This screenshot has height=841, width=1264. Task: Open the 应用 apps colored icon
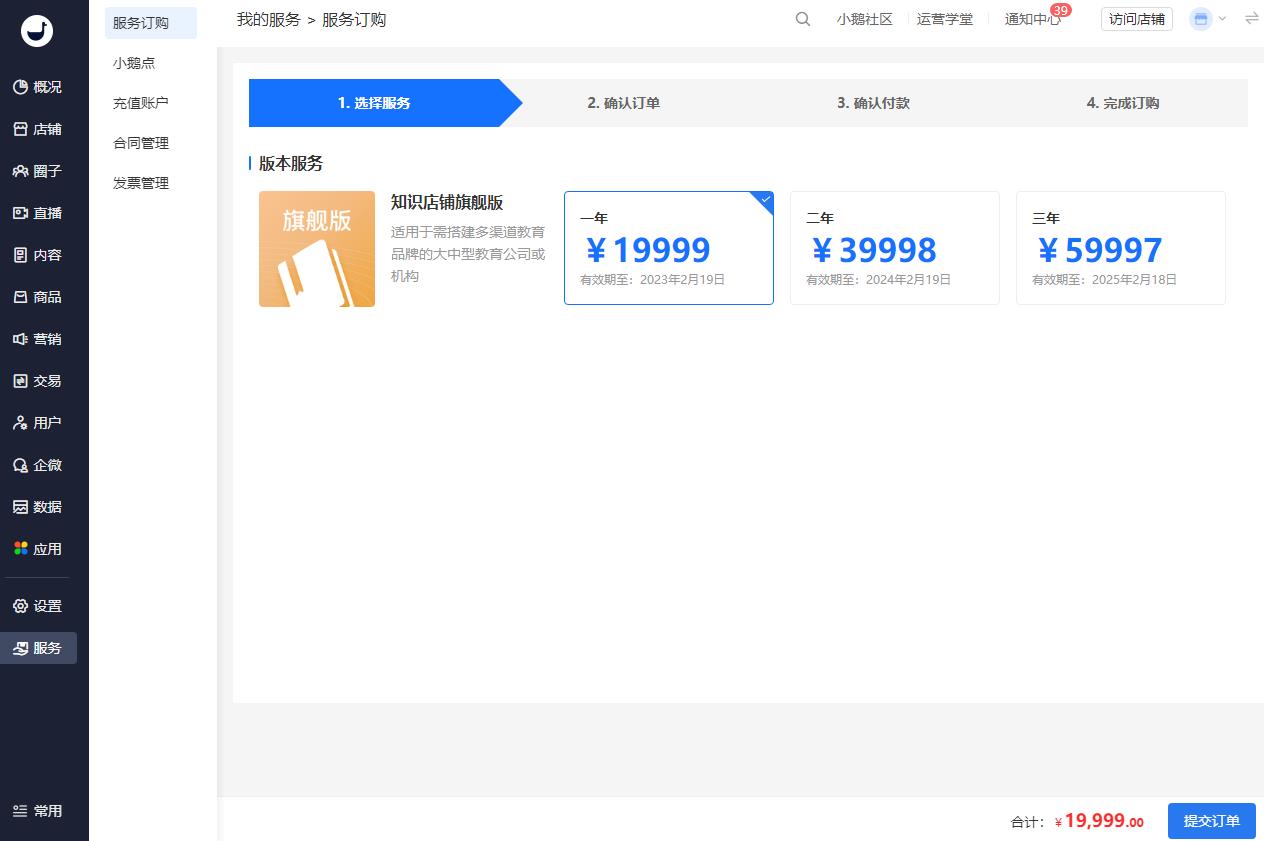[x=20, y=549]
